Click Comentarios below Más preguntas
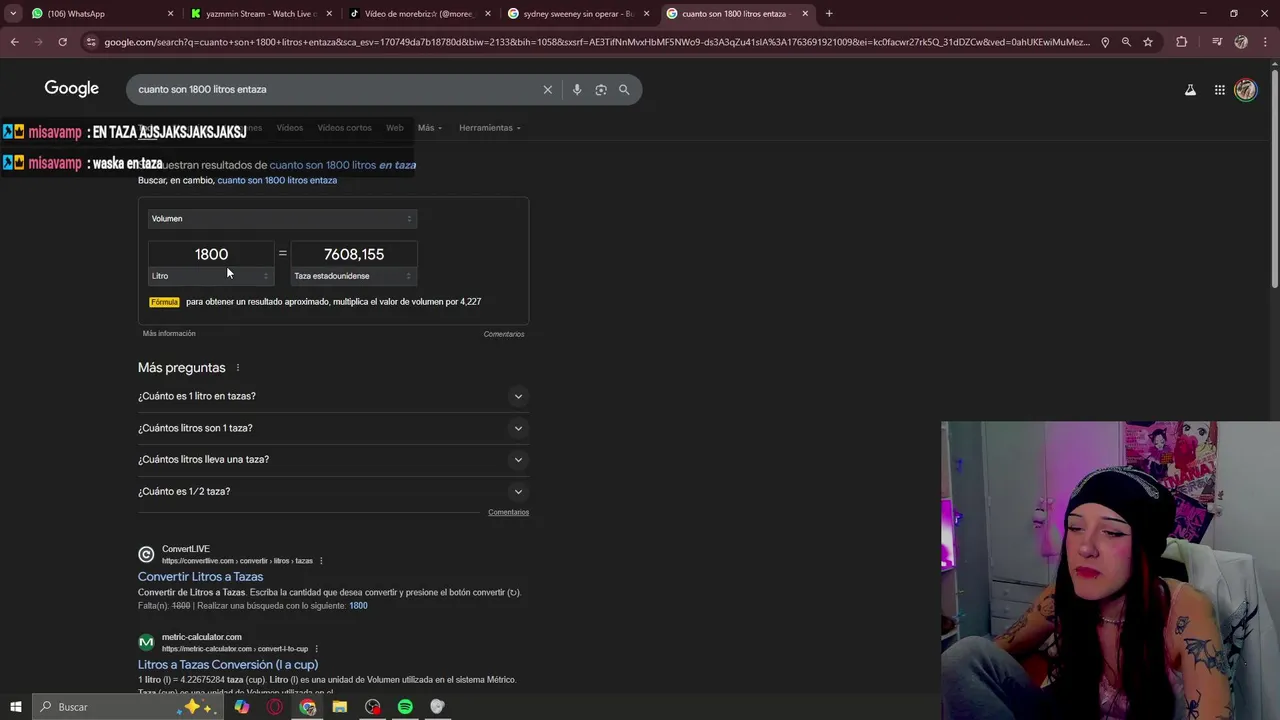The width and height of the screenshot is (1280, 720). click(x=508, y=512)
